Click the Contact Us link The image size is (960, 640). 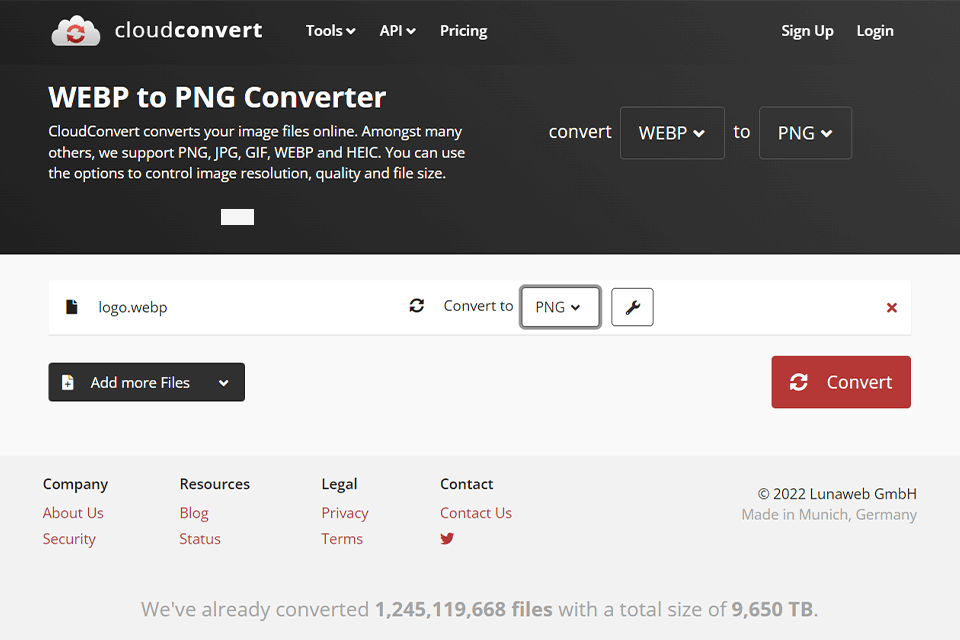tap(476, 513)
